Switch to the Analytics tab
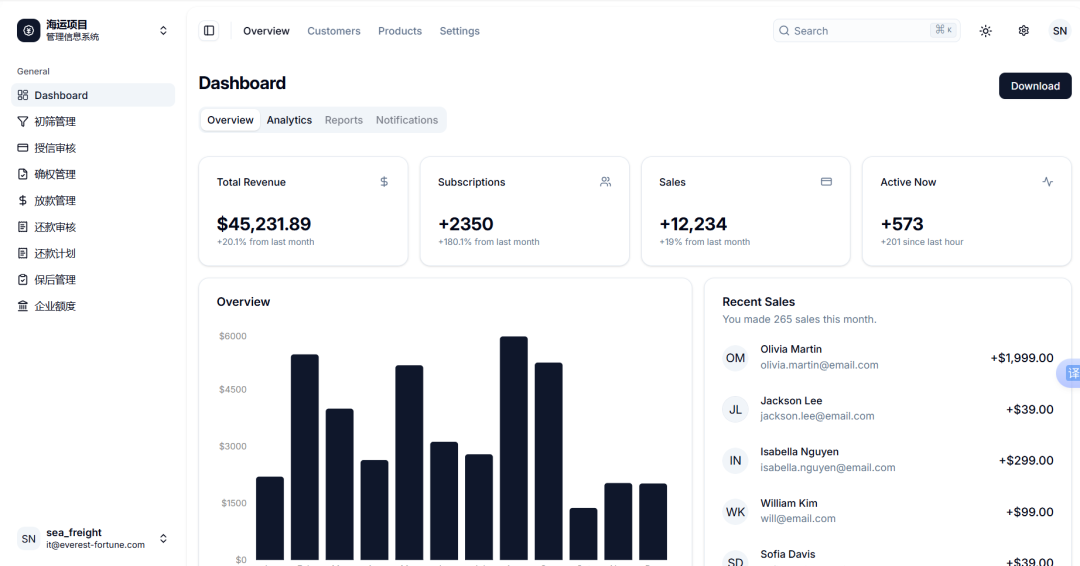The image size is (1080, 566). click(x=289, y=120)
